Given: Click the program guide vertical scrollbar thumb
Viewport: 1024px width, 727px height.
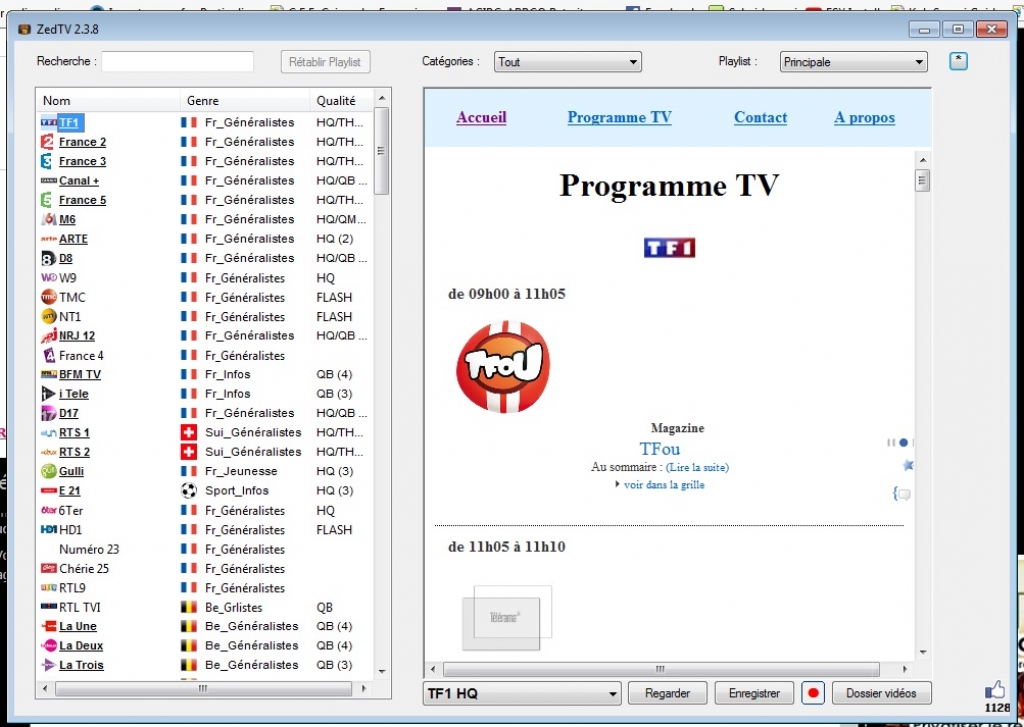Looking at the screenshot, I should [922, 180].
